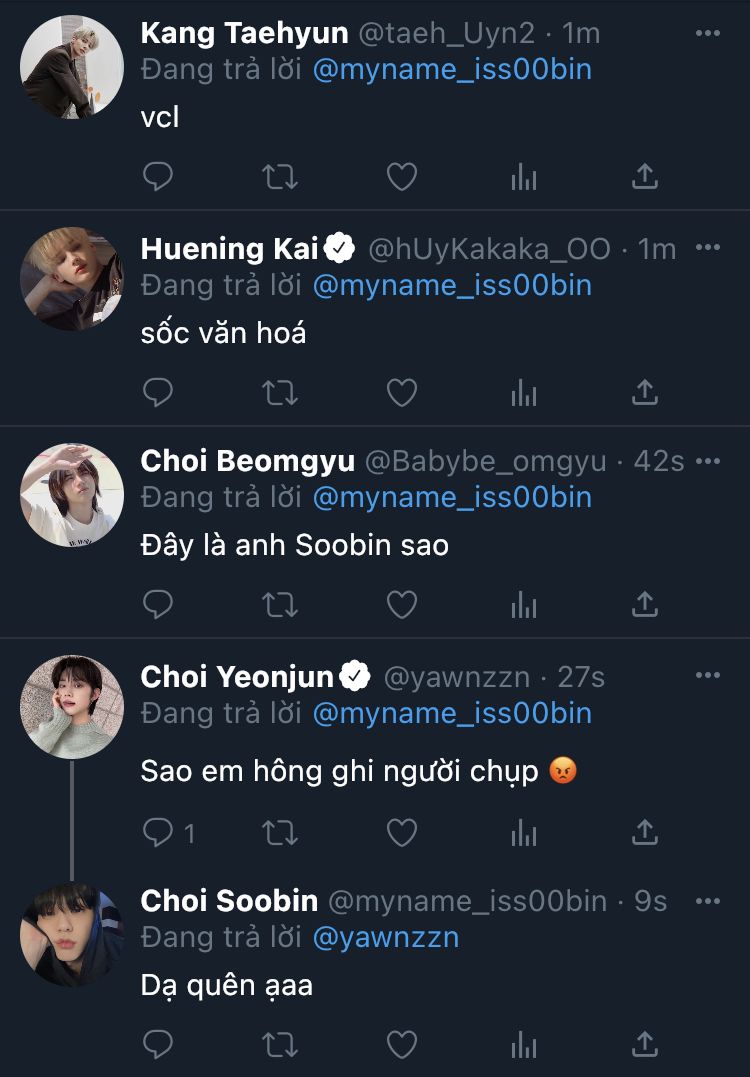
Task: Open @myname_iss00bin link under Huening Kai
Action: [x=452, y=286]
